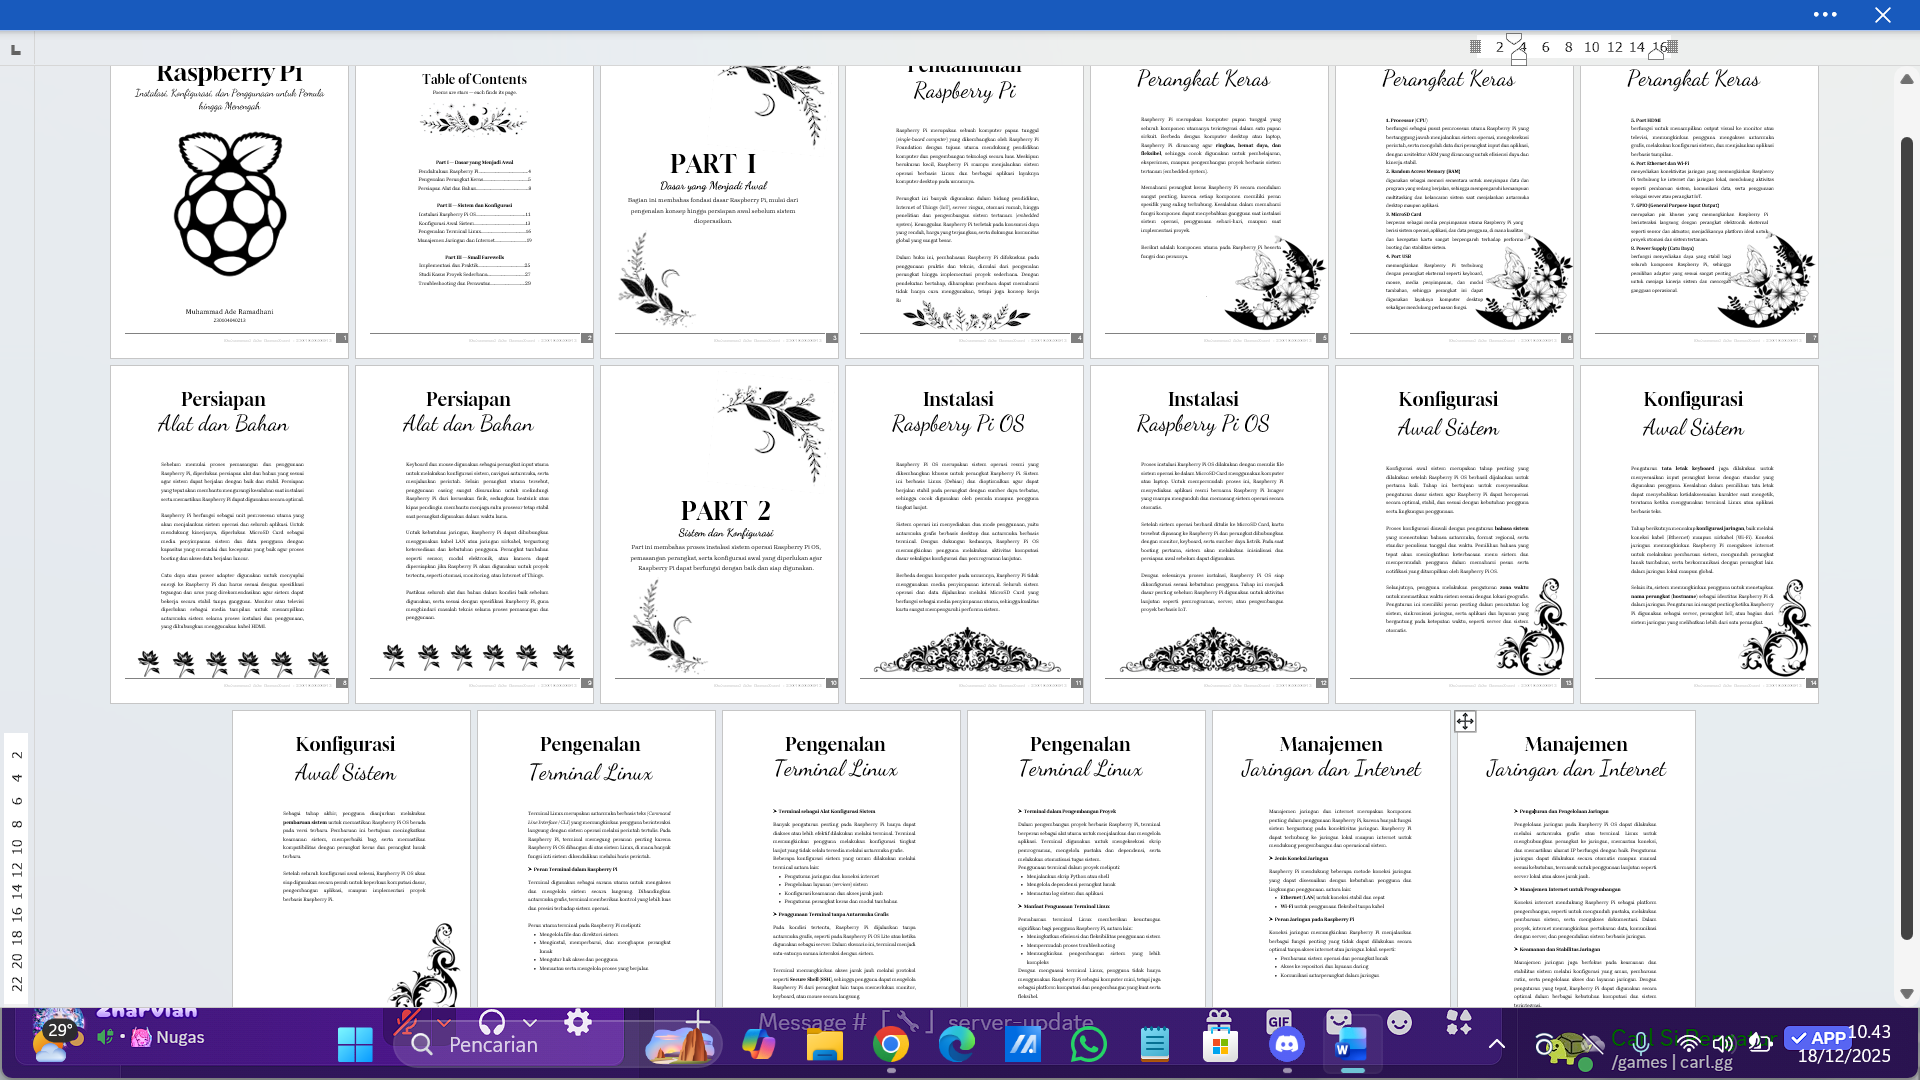Click the vertical scrollbar thumb
This screenshot has width=1920, height=1080.
tap(1907, 538)
